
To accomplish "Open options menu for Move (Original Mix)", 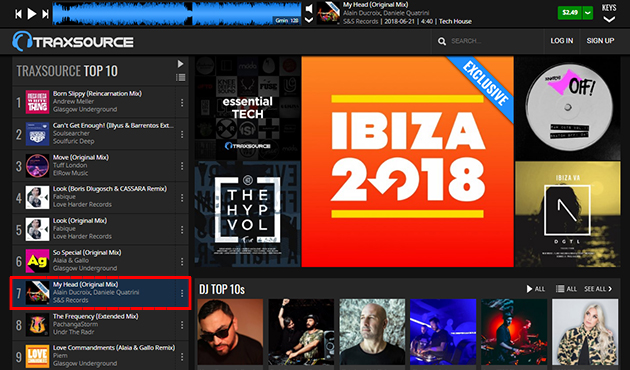I will pos(182,166).
